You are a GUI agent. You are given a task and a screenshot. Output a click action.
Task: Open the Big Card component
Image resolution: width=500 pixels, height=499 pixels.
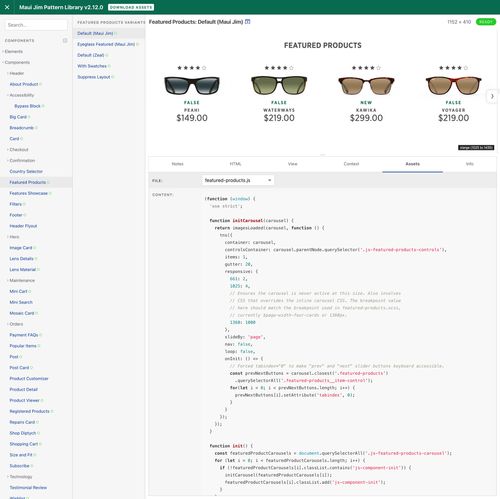18,117
